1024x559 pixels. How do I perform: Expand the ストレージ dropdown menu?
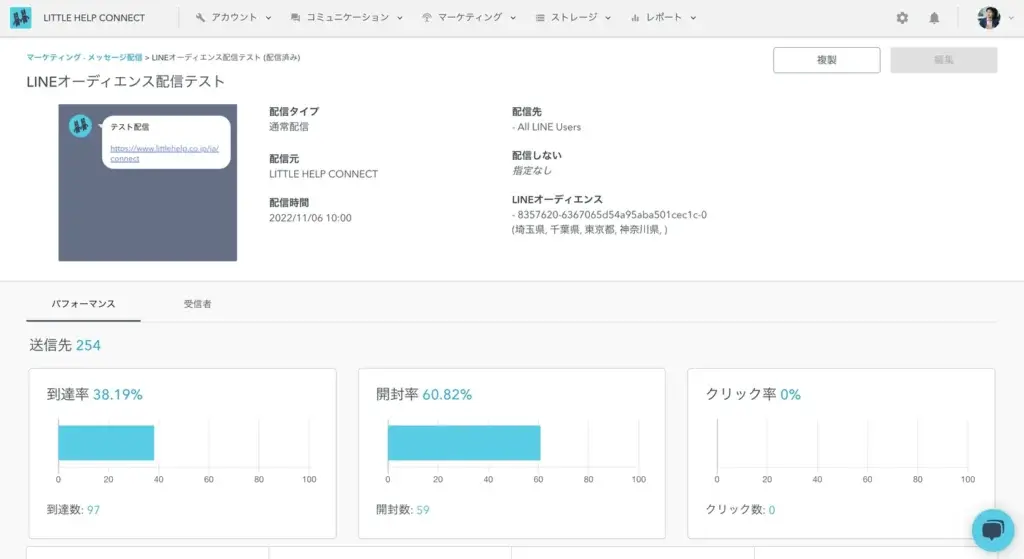coord(573,18)
